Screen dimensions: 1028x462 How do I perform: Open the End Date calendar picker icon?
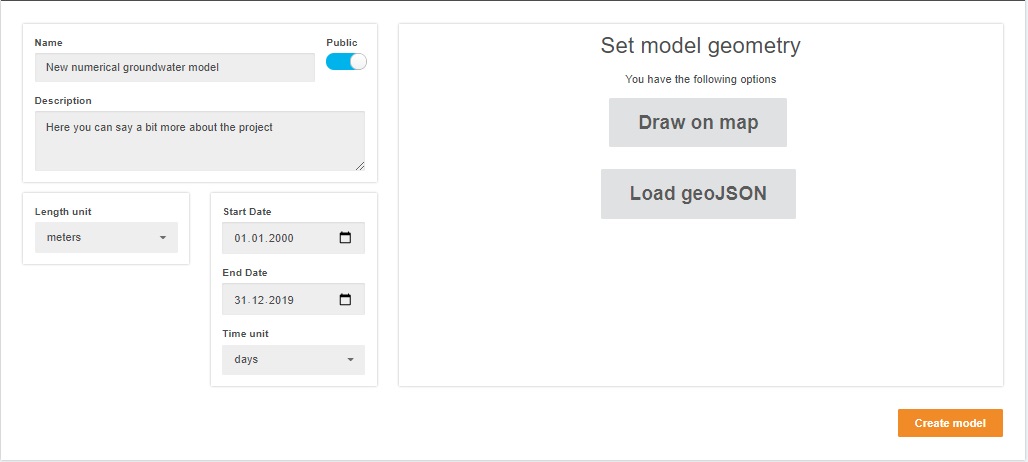pyautogui.click(x=346, y=299)
